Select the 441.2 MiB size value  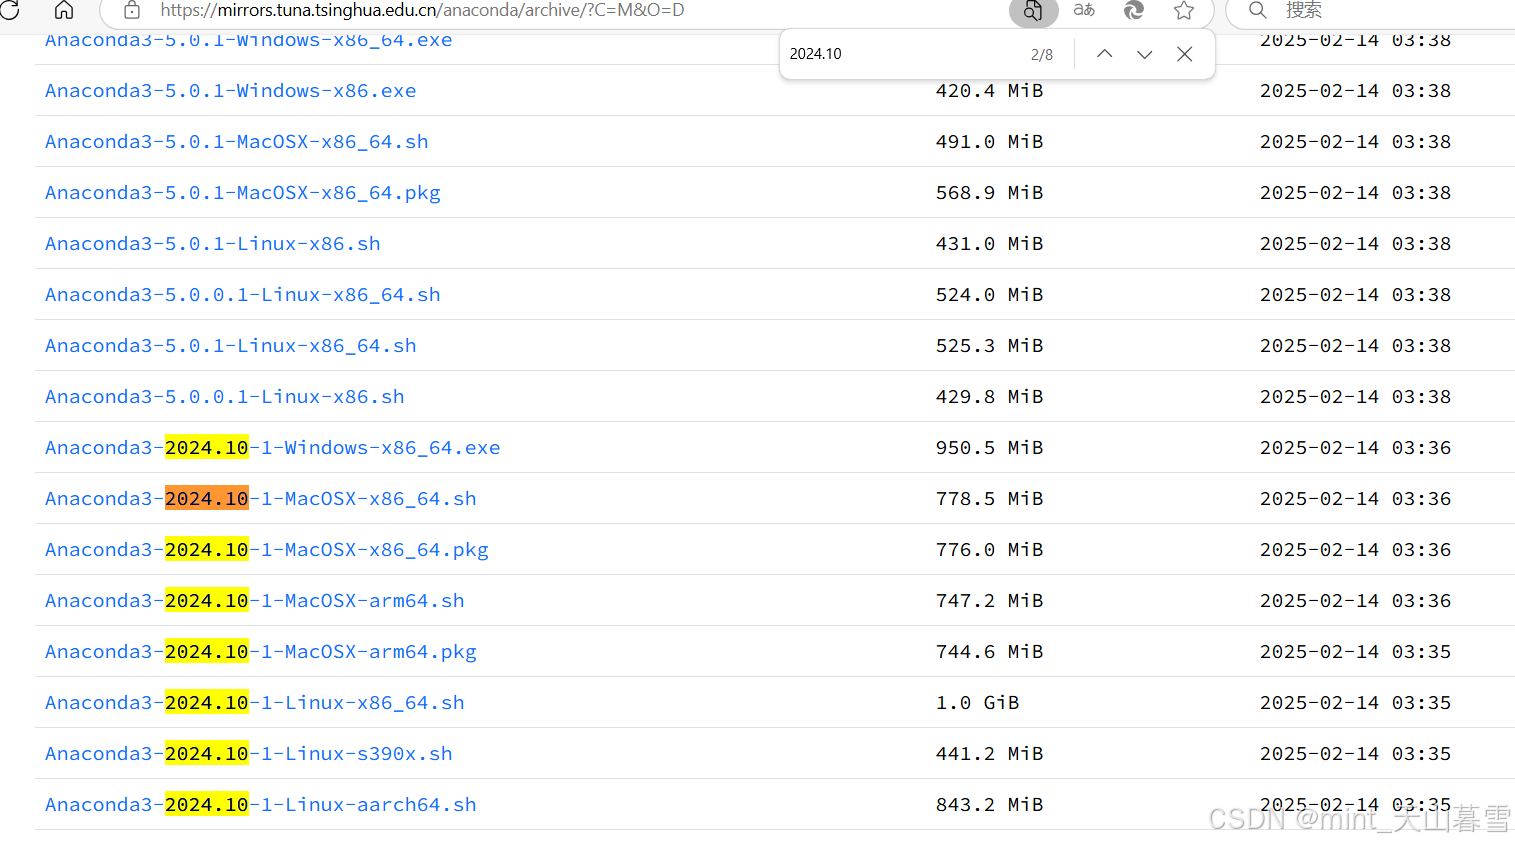click(x=989, y=754)
